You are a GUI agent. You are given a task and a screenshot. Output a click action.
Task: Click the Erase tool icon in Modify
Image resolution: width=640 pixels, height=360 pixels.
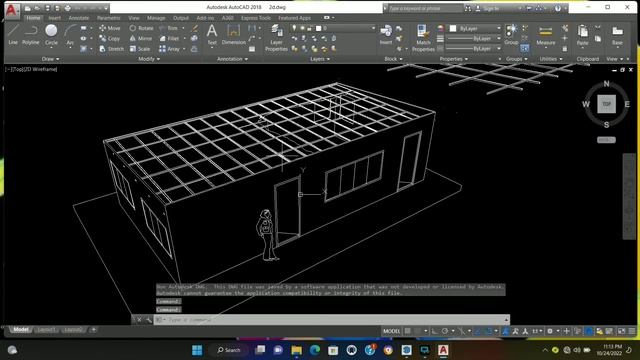point(195,28)
